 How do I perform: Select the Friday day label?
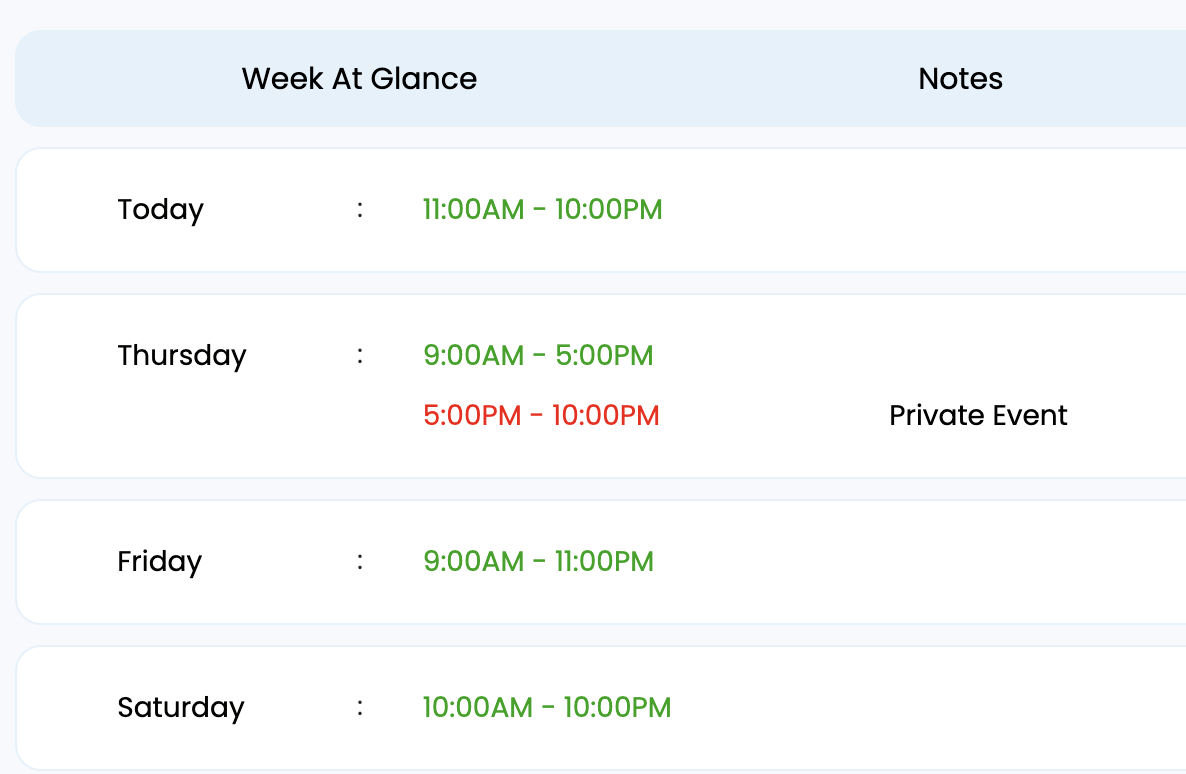[x=159, y=561]
